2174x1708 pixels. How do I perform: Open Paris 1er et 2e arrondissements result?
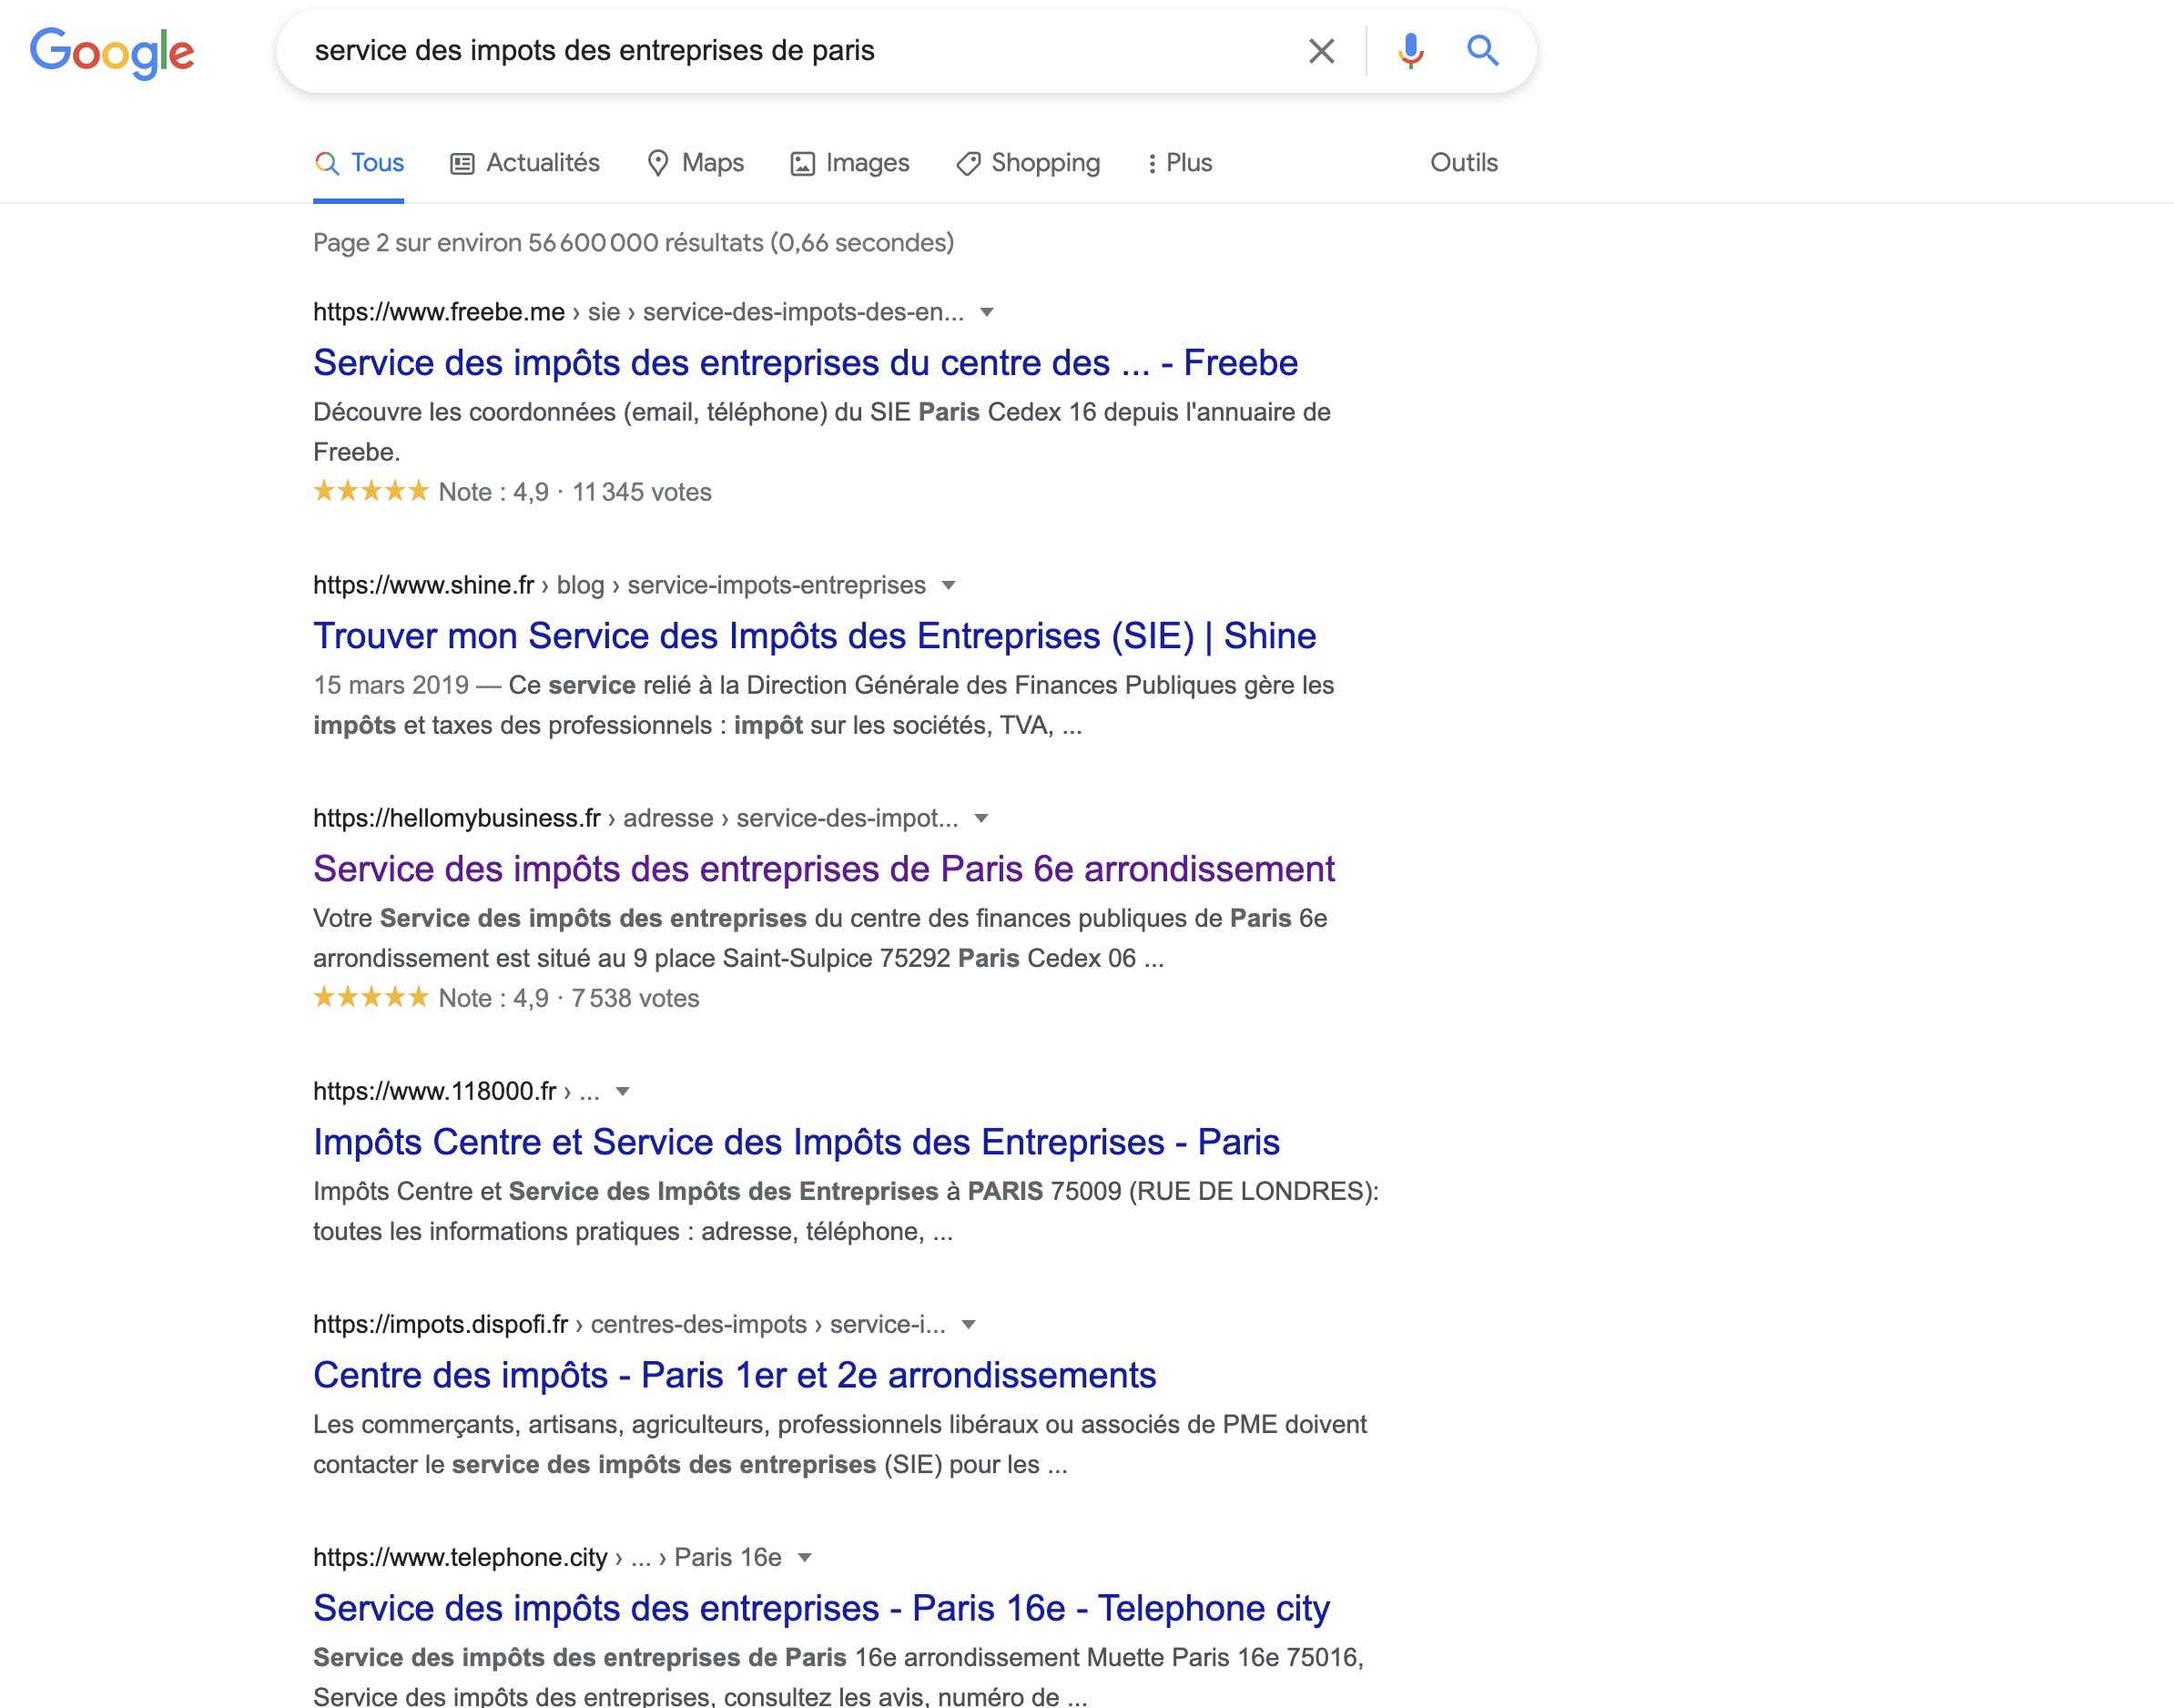[x=734, y=1375]
